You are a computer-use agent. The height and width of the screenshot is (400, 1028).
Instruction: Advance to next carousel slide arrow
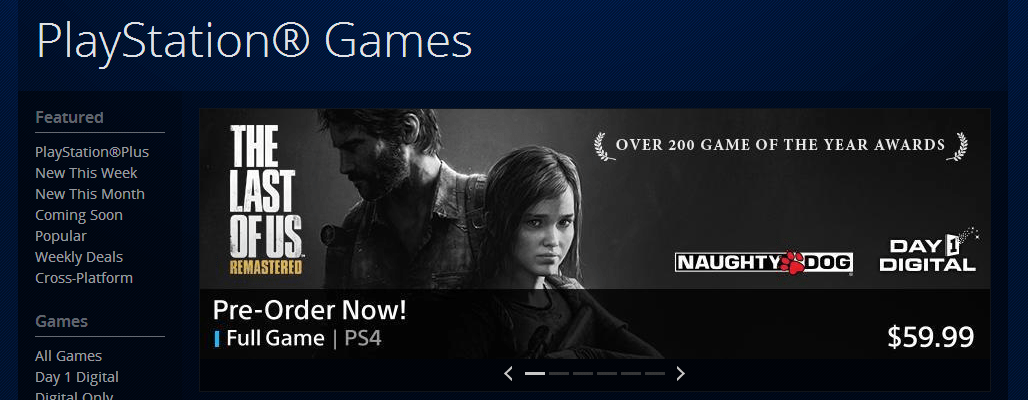coord(681,373)
